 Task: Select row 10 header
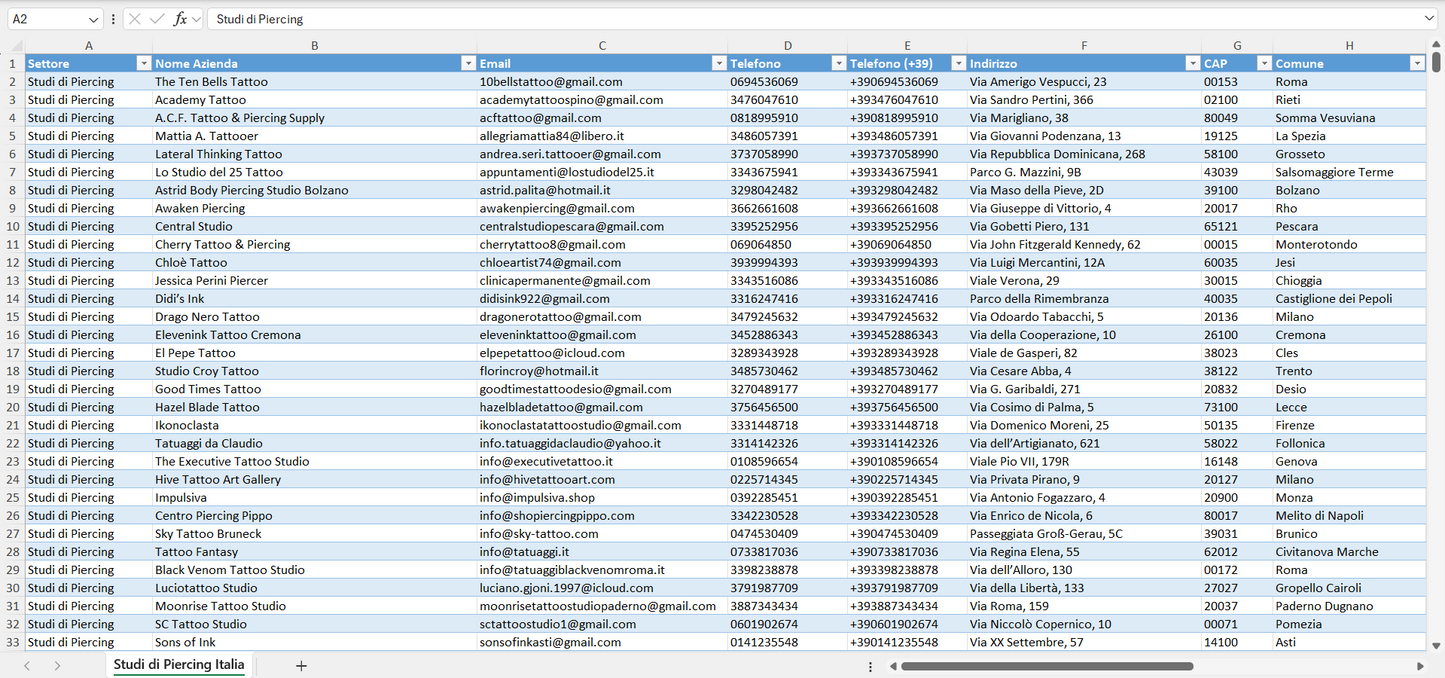(x=13, y=226)
